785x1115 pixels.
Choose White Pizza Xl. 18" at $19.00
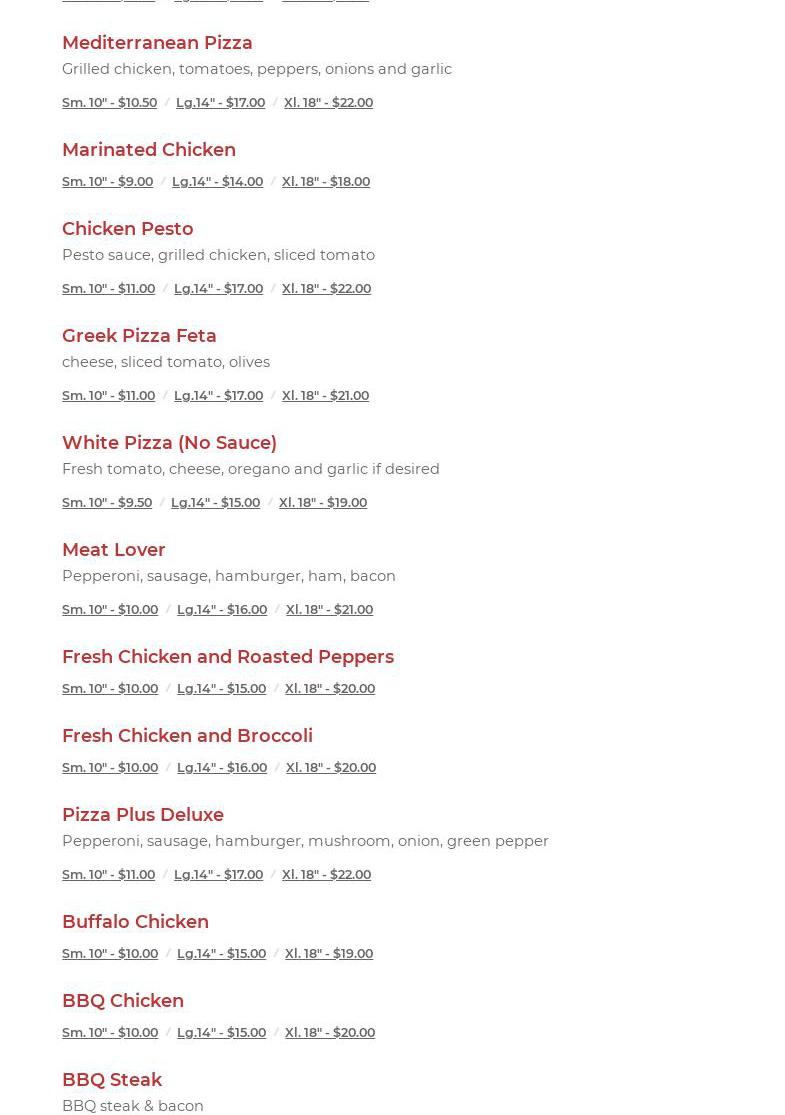[322, 502]
